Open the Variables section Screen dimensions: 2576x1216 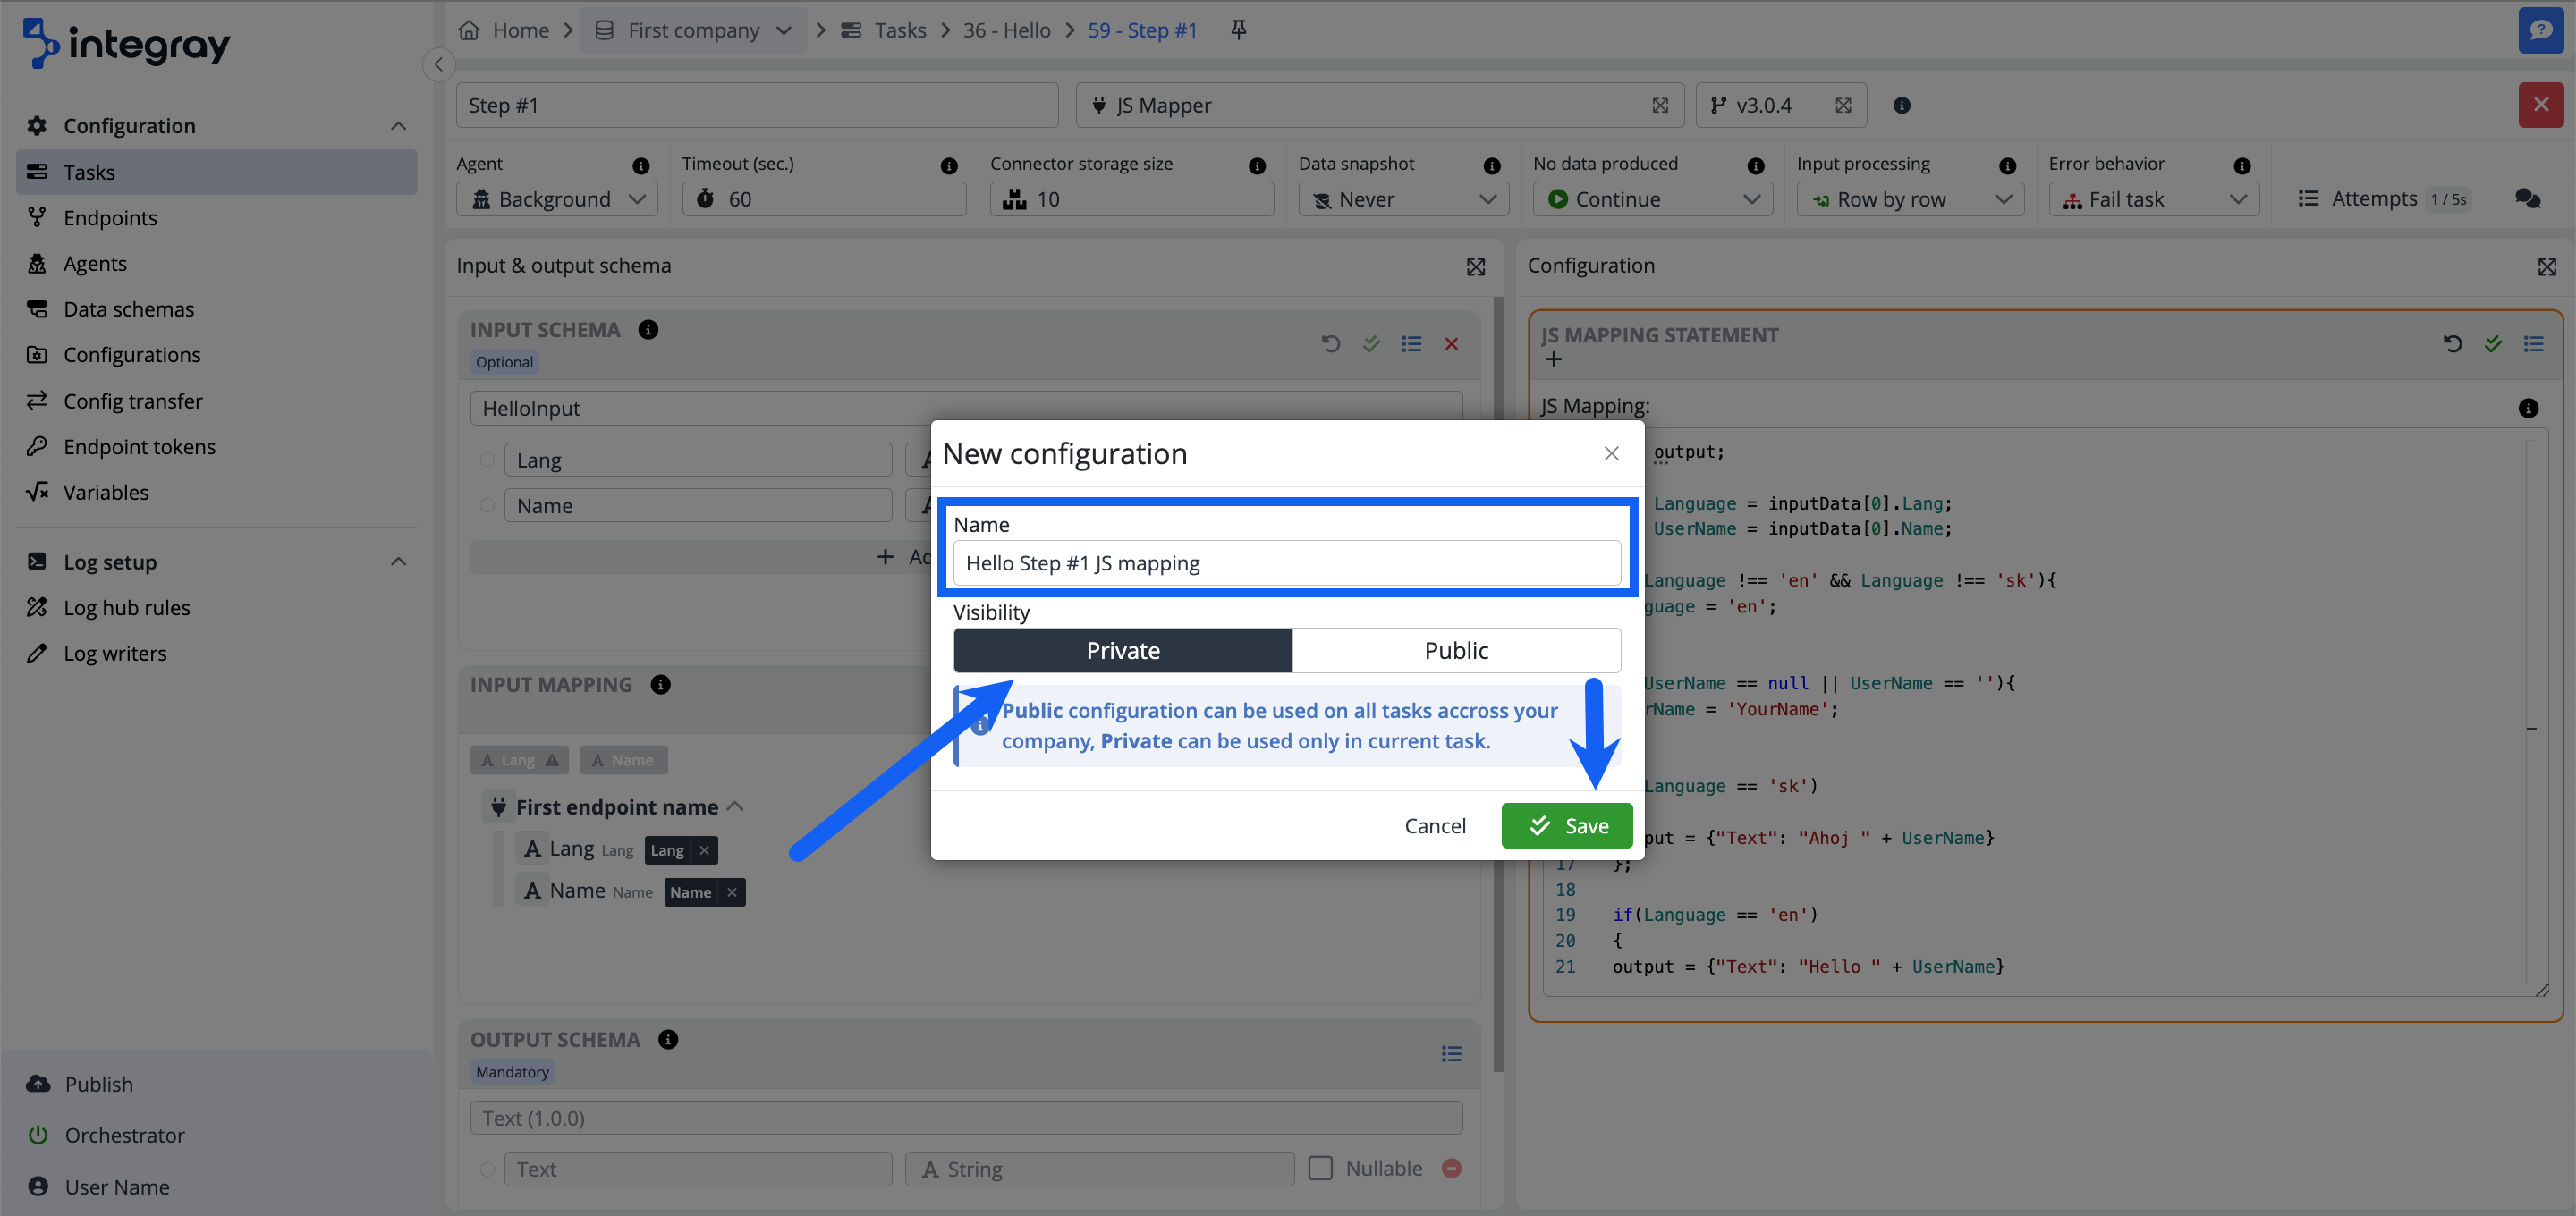click(x=108, y=491)
